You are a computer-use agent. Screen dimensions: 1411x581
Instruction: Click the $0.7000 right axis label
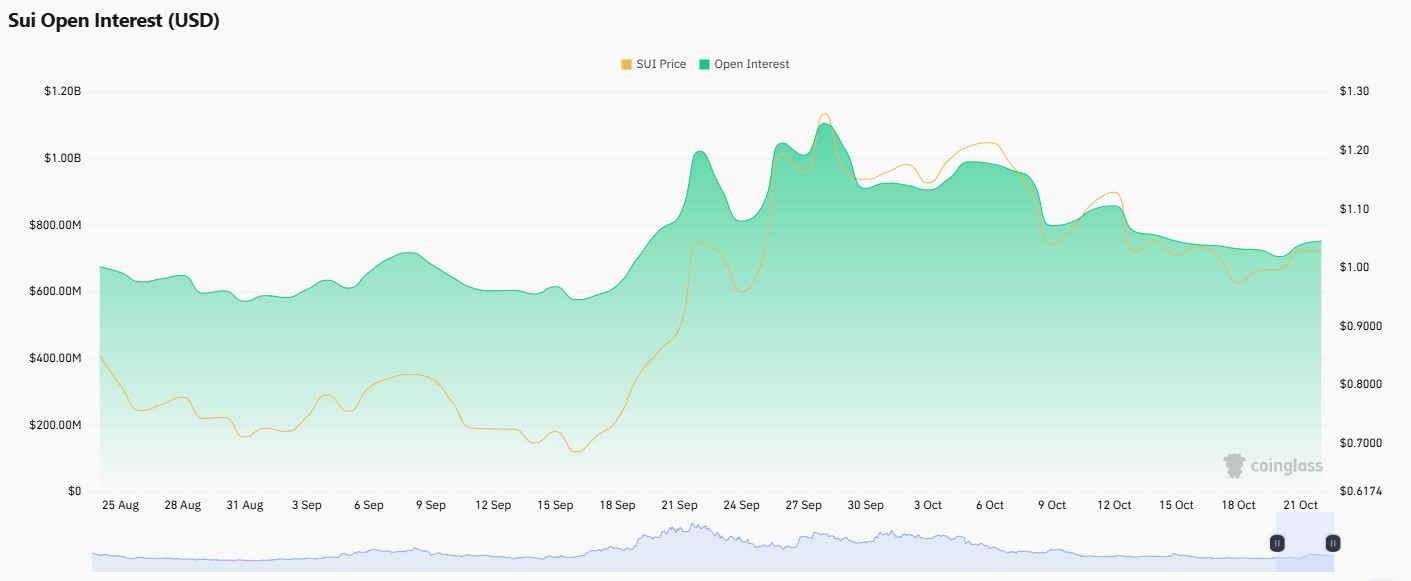click(1360, 443)
